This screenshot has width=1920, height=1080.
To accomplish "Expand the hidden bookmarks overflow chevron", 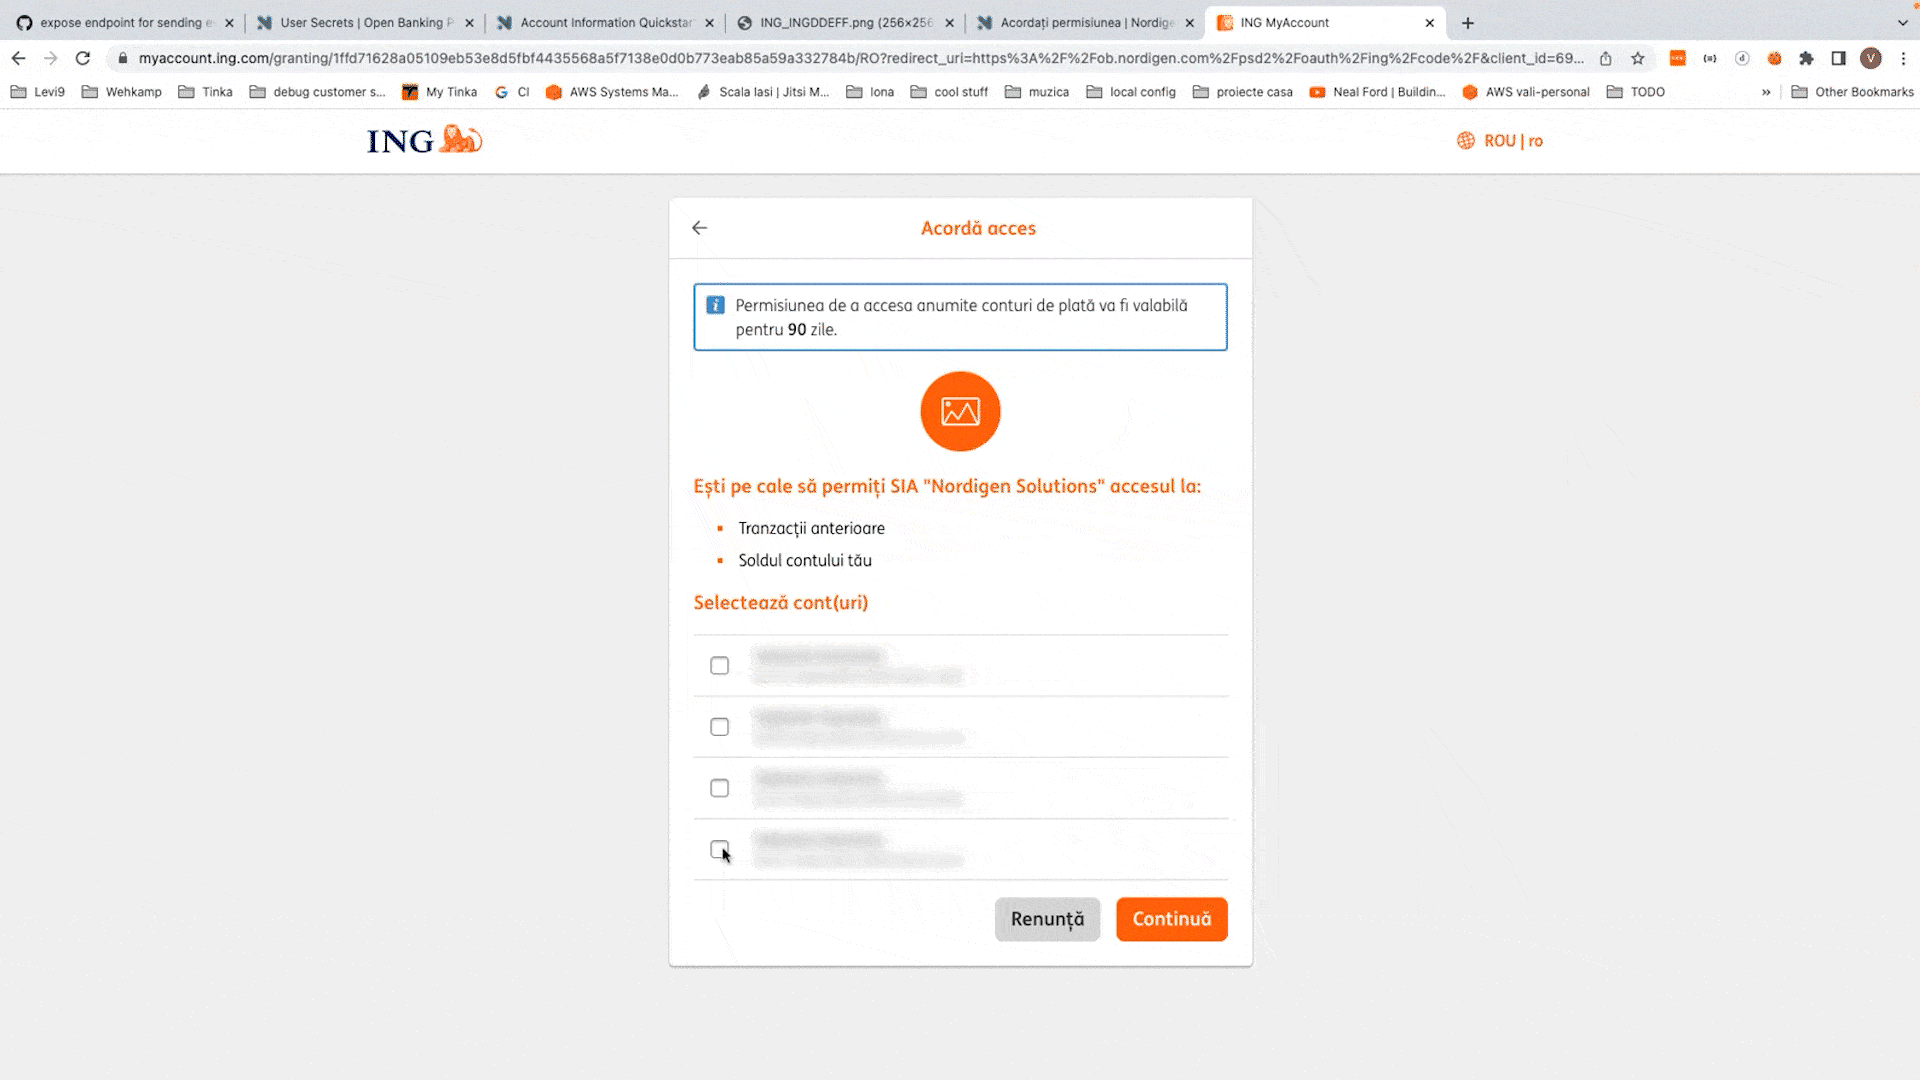I will tap(1766, 92).
